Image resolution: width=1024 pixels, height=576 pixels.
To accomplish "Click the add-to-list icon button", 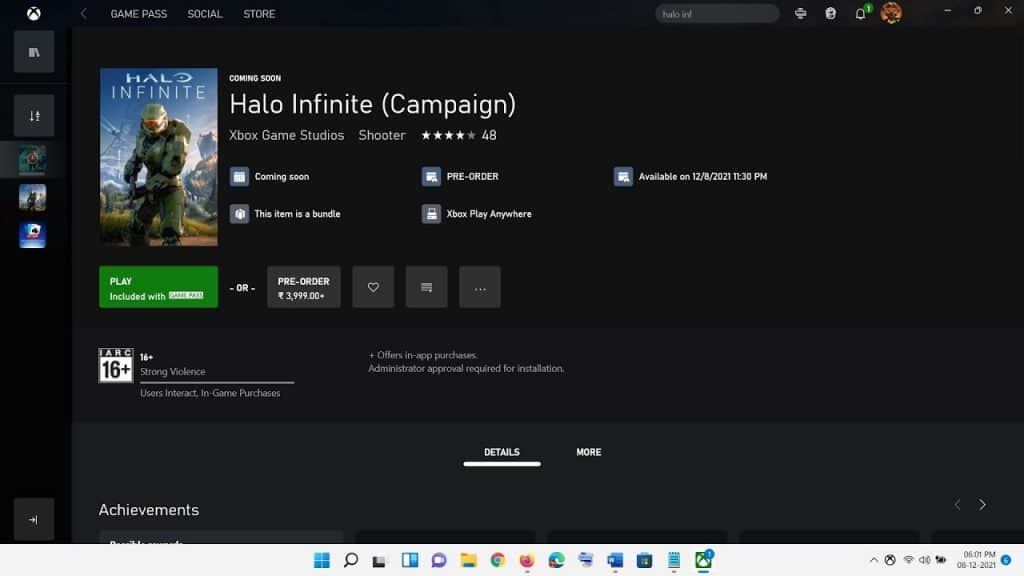I will (x=427, y=287).
